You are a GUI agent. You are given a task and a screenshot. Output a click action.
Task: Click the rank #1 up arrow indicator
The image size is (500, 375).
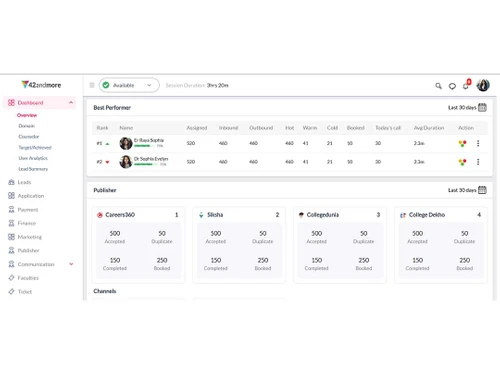pos(107,144)
